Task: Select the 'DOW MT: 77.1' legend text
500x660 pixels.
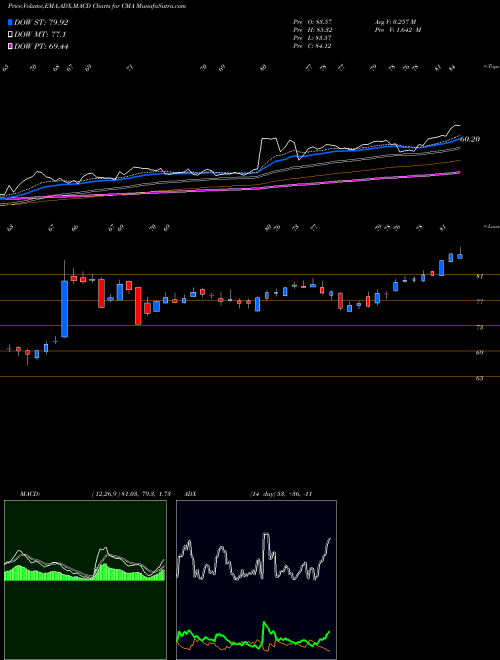Action: coord(40,35)
